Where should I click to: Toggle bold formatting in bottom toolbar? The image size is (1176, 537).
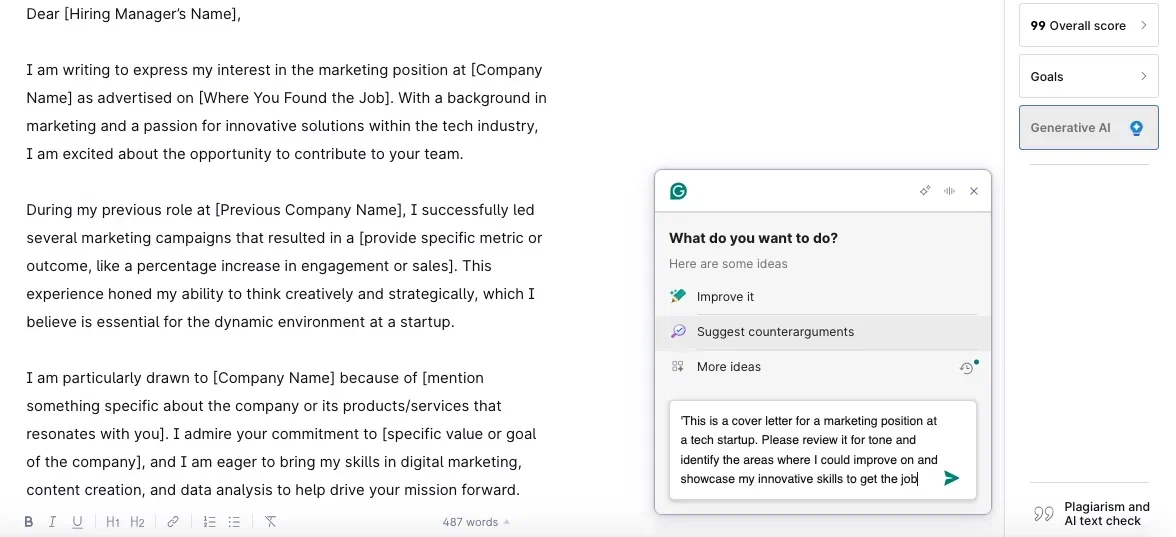pos(28,522)
